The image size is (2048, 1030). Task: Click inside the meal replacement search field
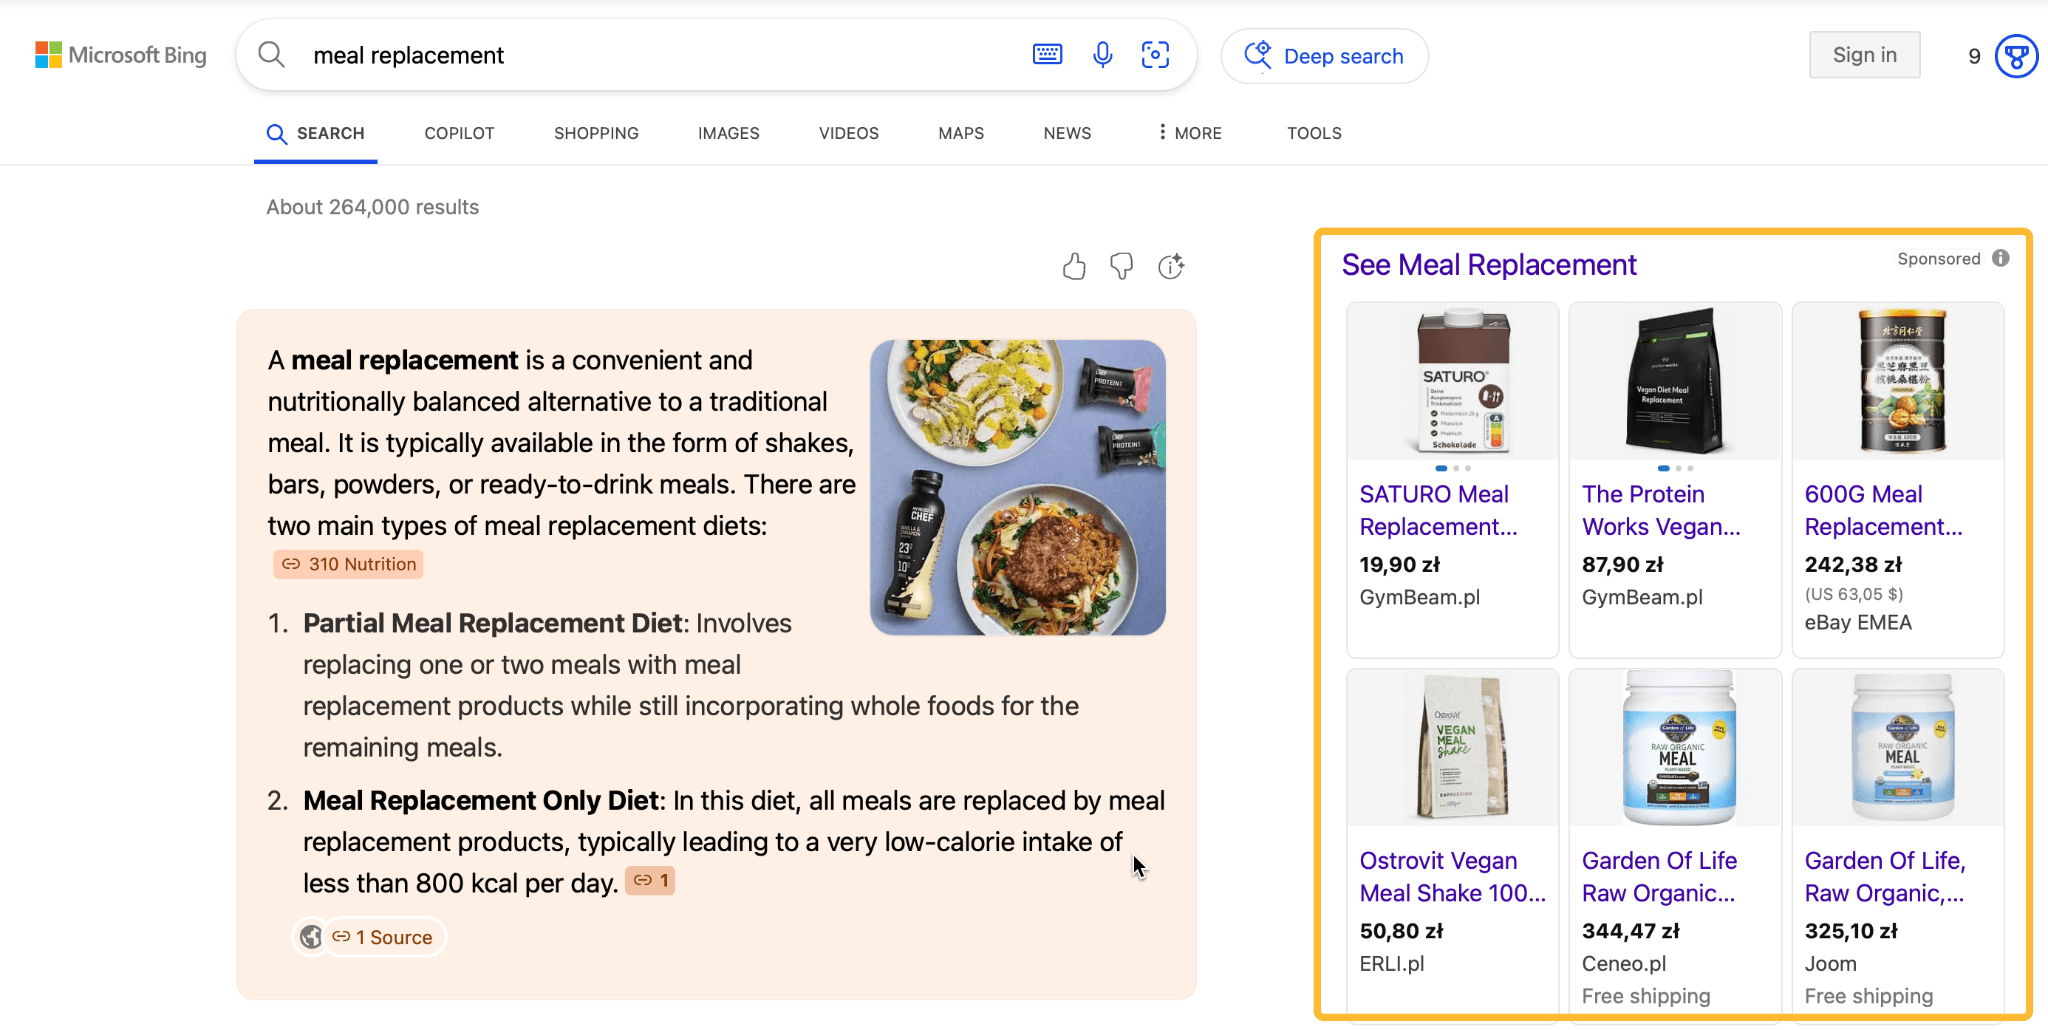pos(600,55)
